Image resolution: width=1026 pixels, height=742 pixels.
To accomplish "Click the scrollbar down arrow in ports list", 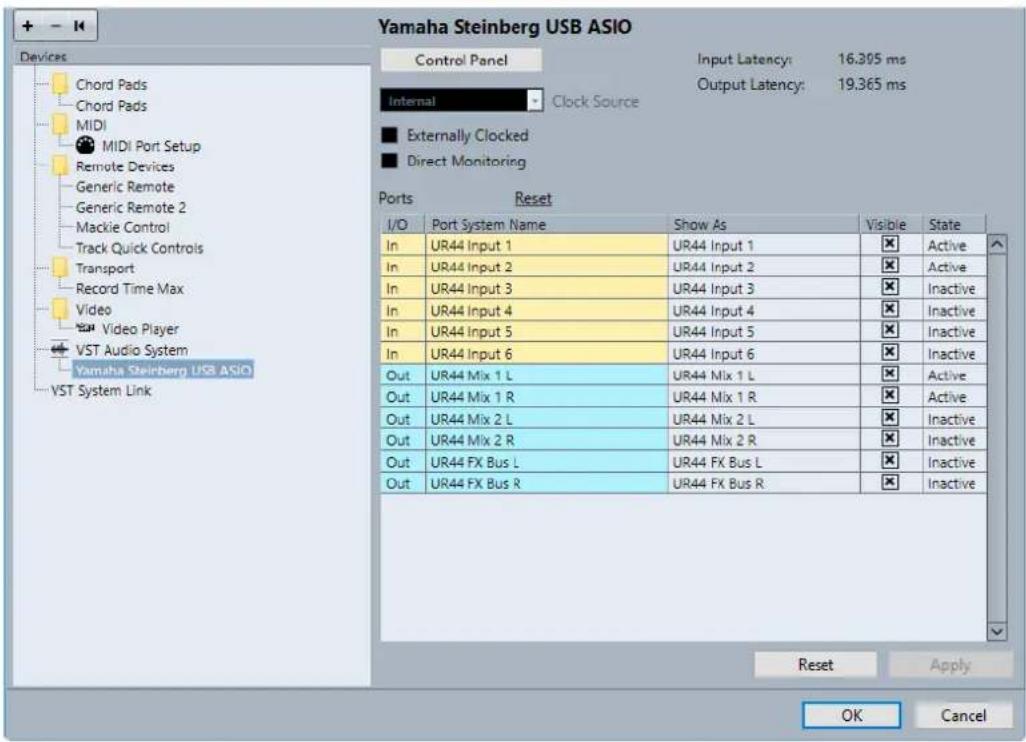I will click(997, 631).
